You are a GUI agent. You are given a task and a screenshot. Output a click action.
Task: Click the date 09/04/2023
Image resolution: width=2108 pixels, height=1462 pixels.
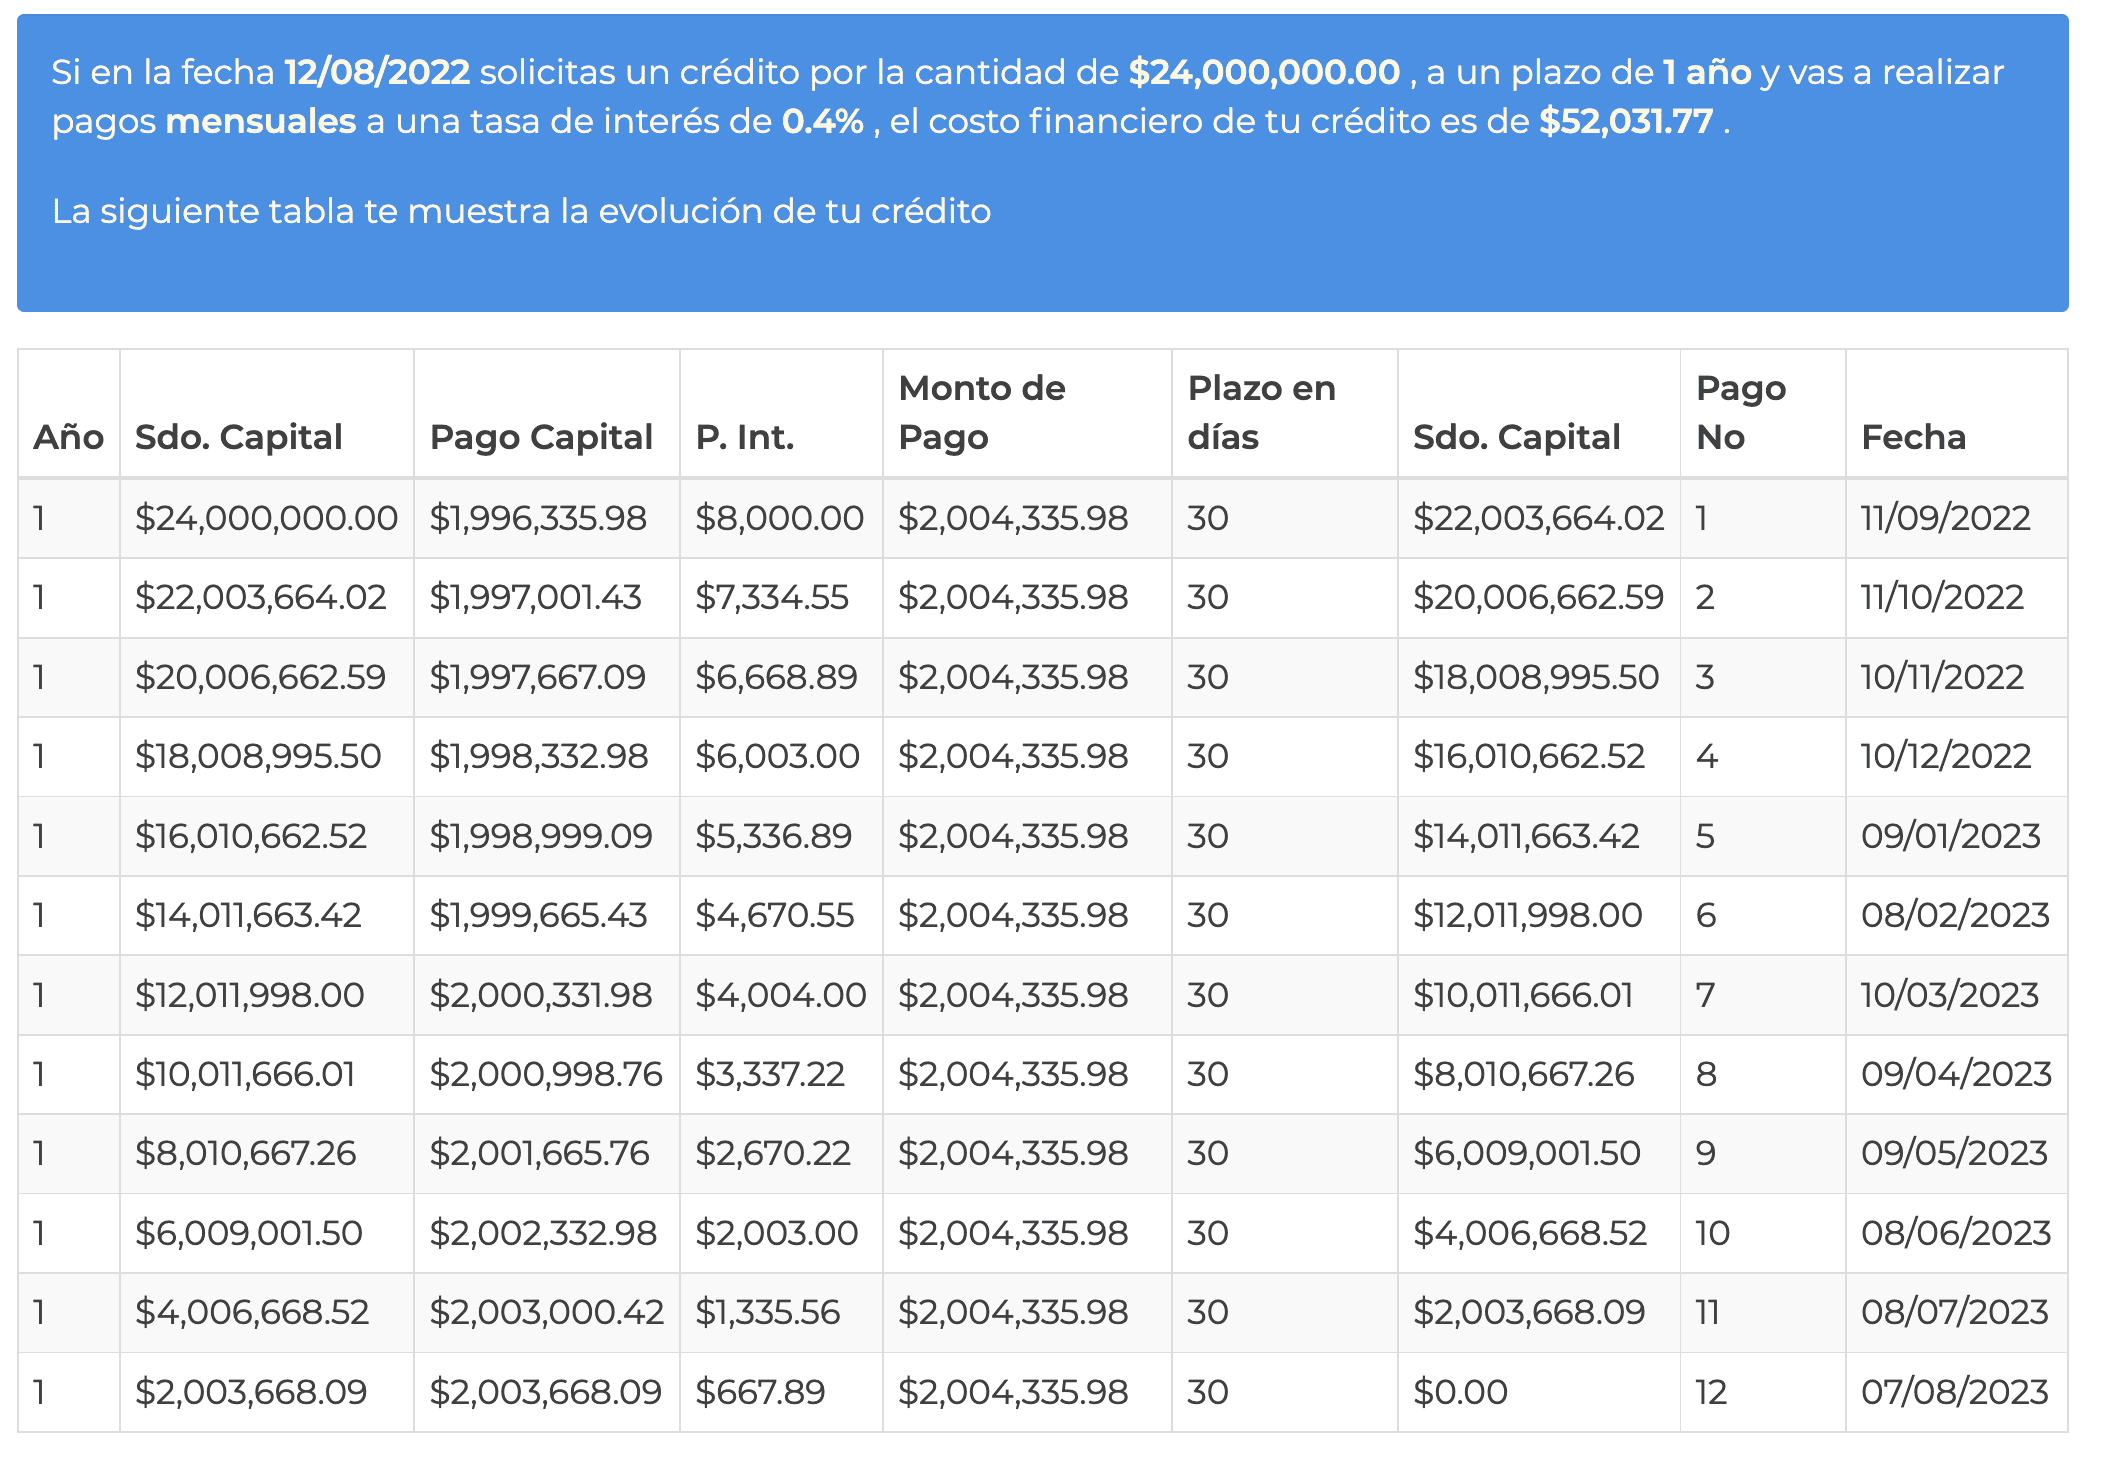coord(1956,1074)
